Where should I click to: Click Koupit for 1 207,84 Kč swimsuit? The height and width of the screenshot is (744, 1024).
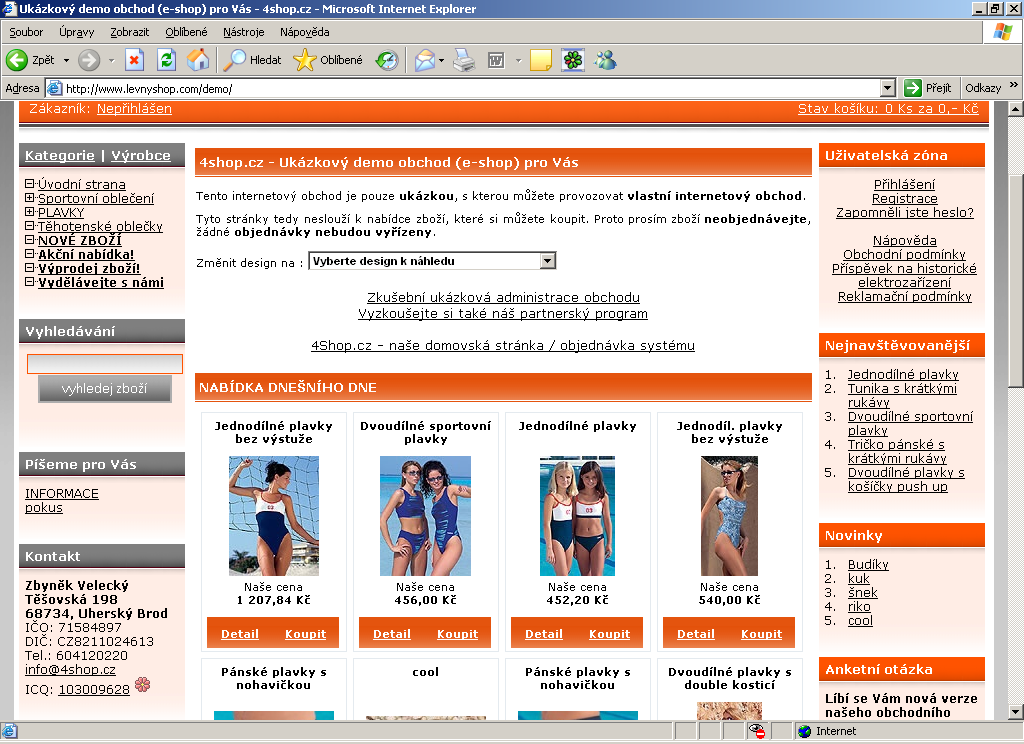pyautogui.click(x=305, y=634)
